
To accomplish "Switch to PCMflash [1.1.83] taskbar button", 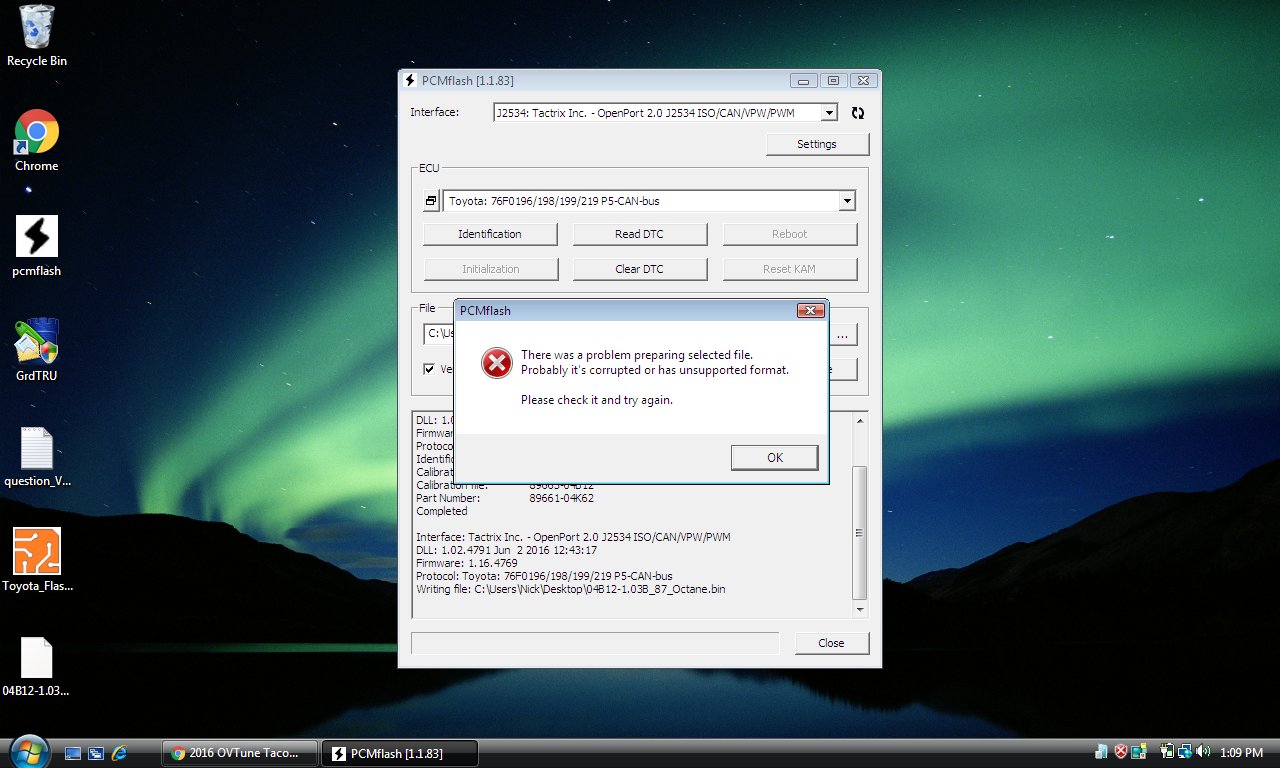I will 400,753.
